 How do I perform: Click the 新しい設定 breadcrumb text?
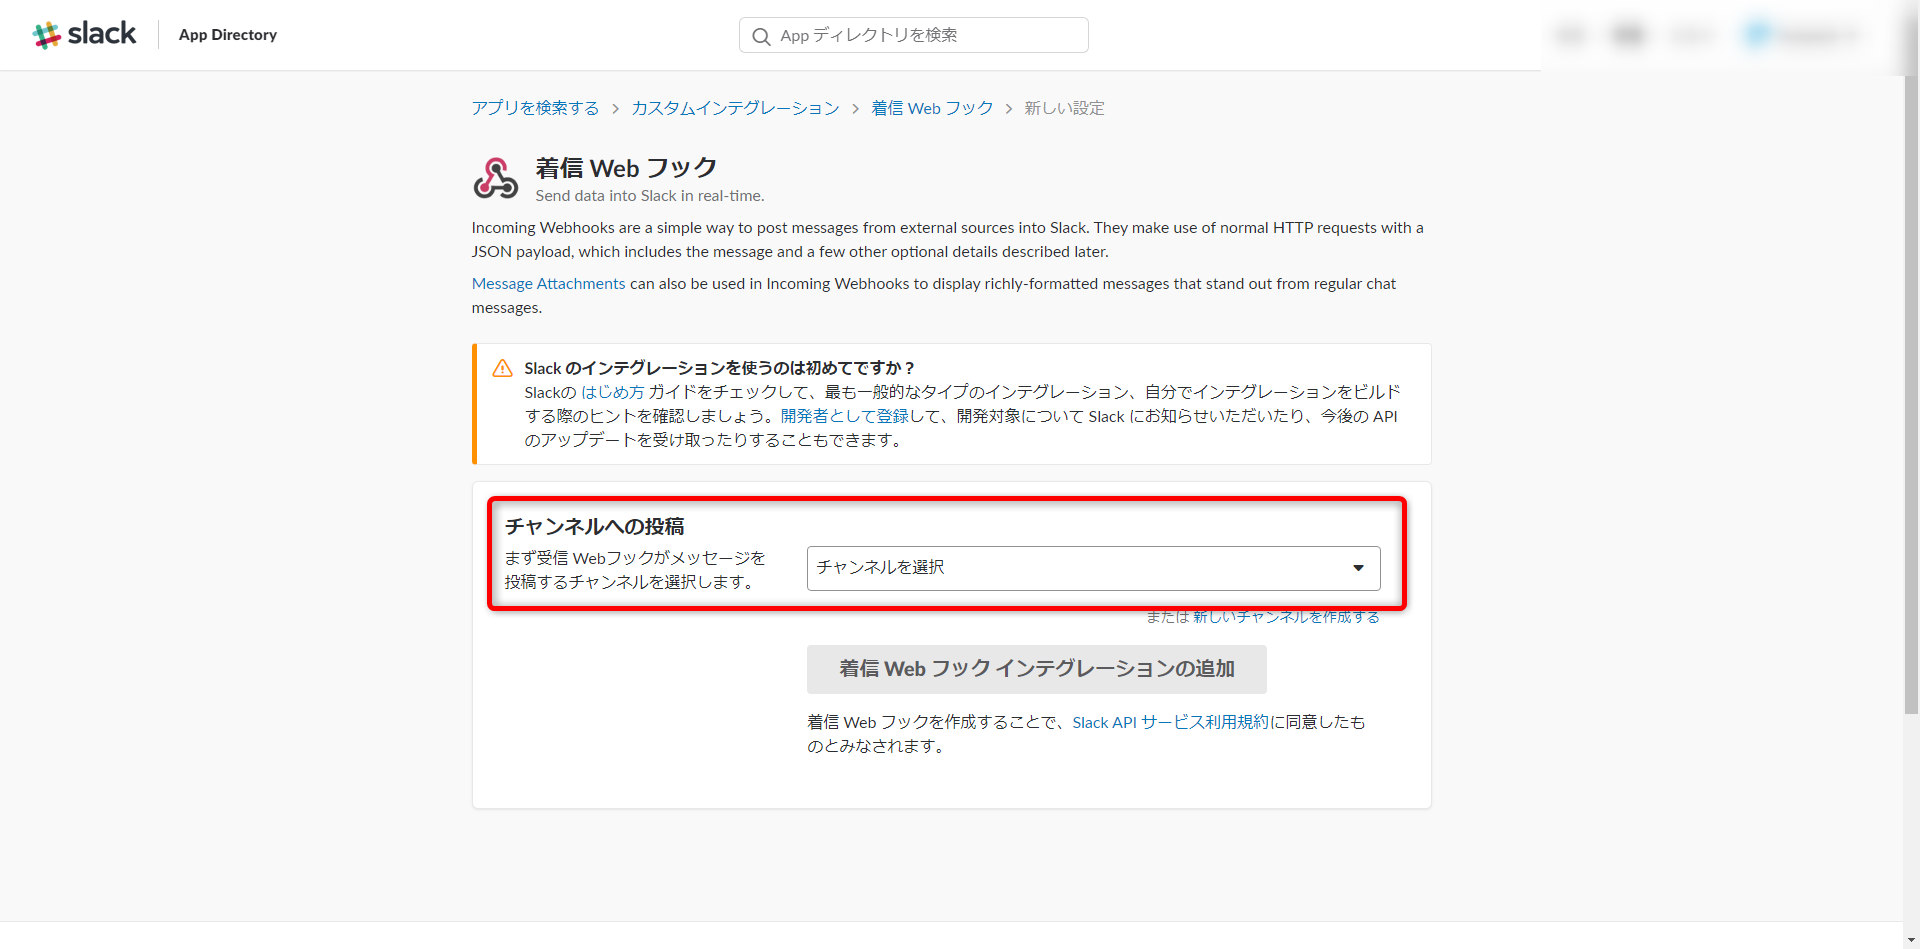[1064, 108]
